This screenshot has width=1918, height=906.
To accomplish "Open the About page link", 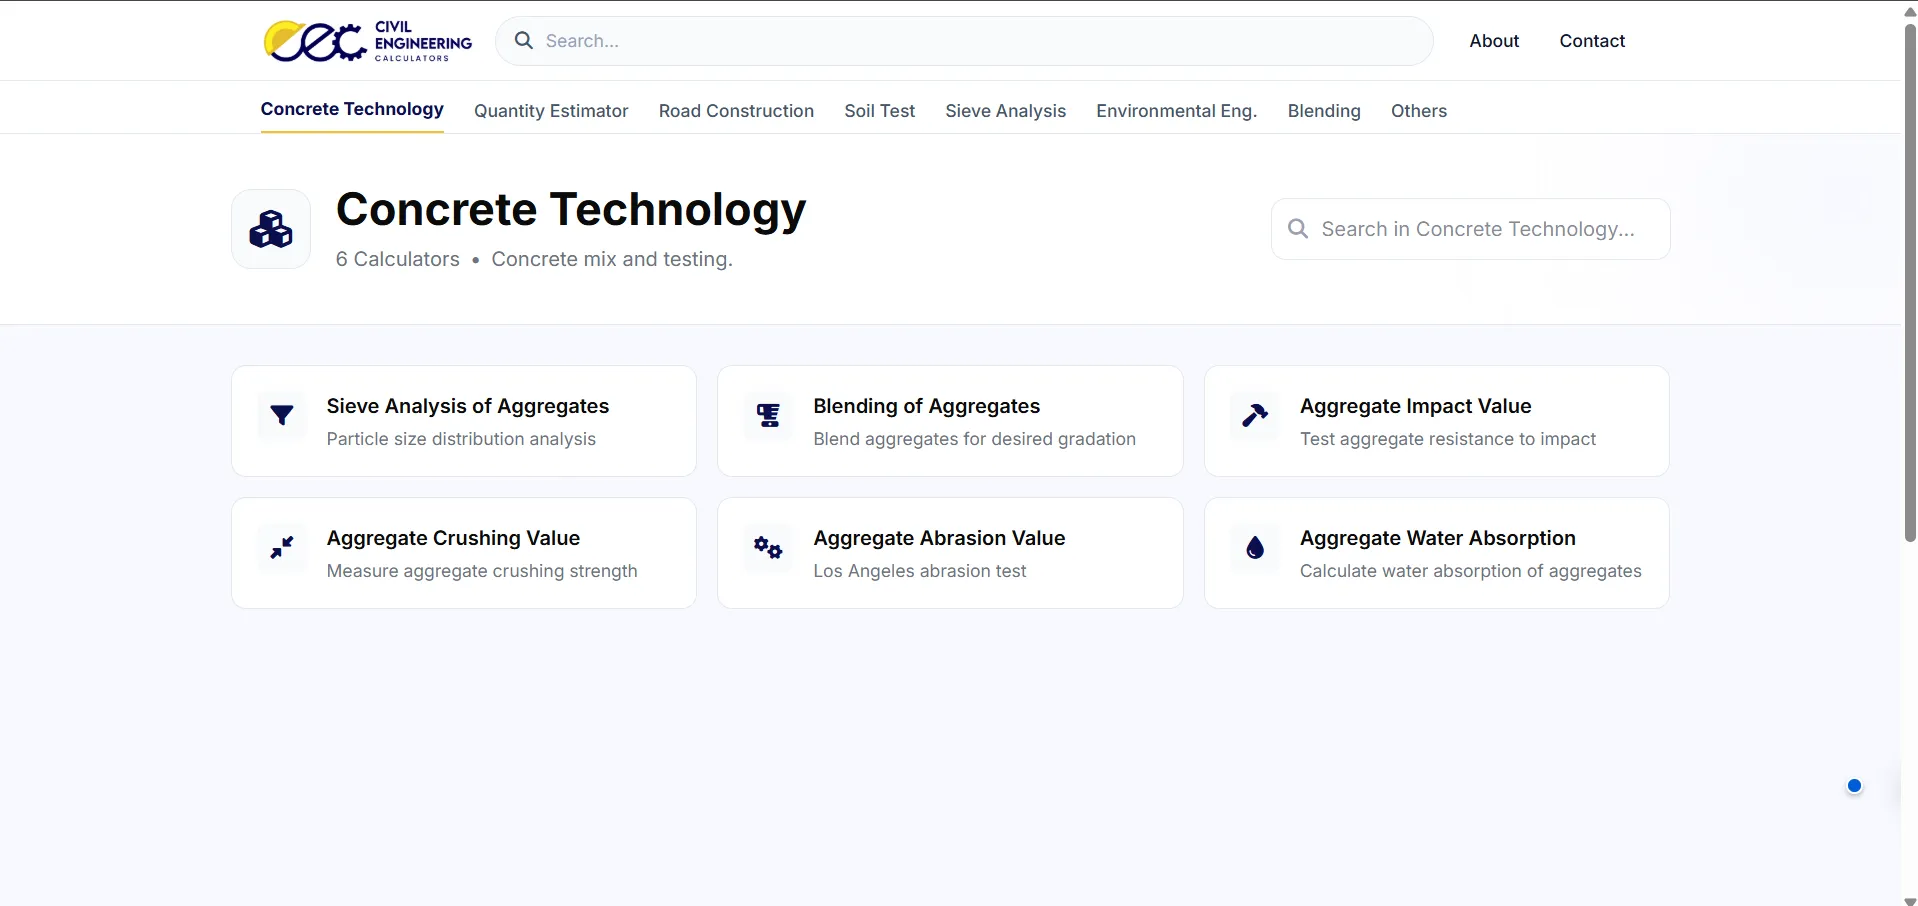I will [x=1494, y=41].
